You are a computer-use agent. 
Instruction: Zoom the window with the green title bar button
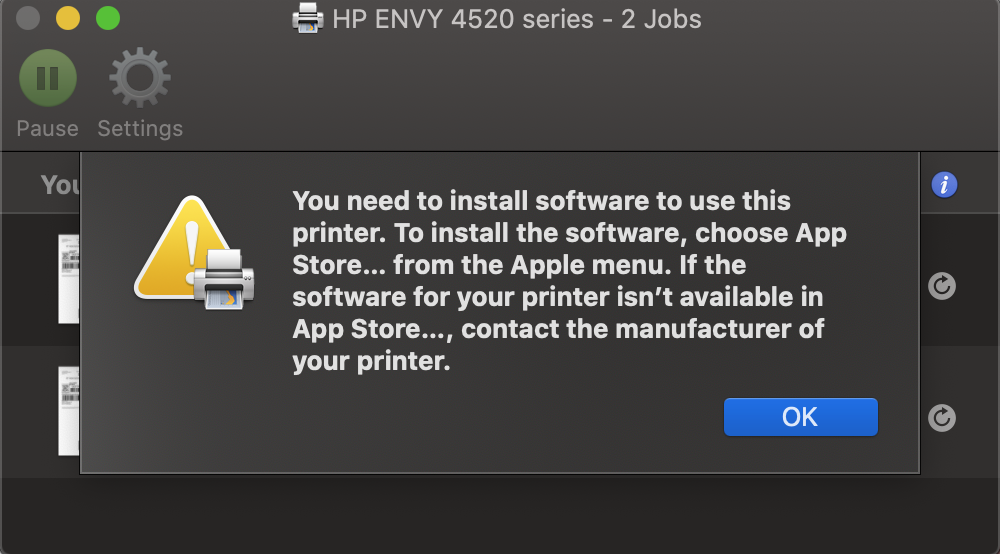(x=107, y=18)
